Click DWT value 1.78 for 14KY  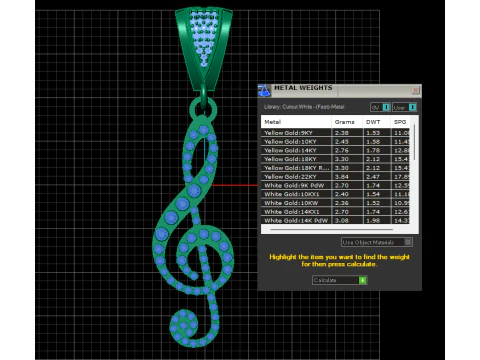[x=373, y=150]
